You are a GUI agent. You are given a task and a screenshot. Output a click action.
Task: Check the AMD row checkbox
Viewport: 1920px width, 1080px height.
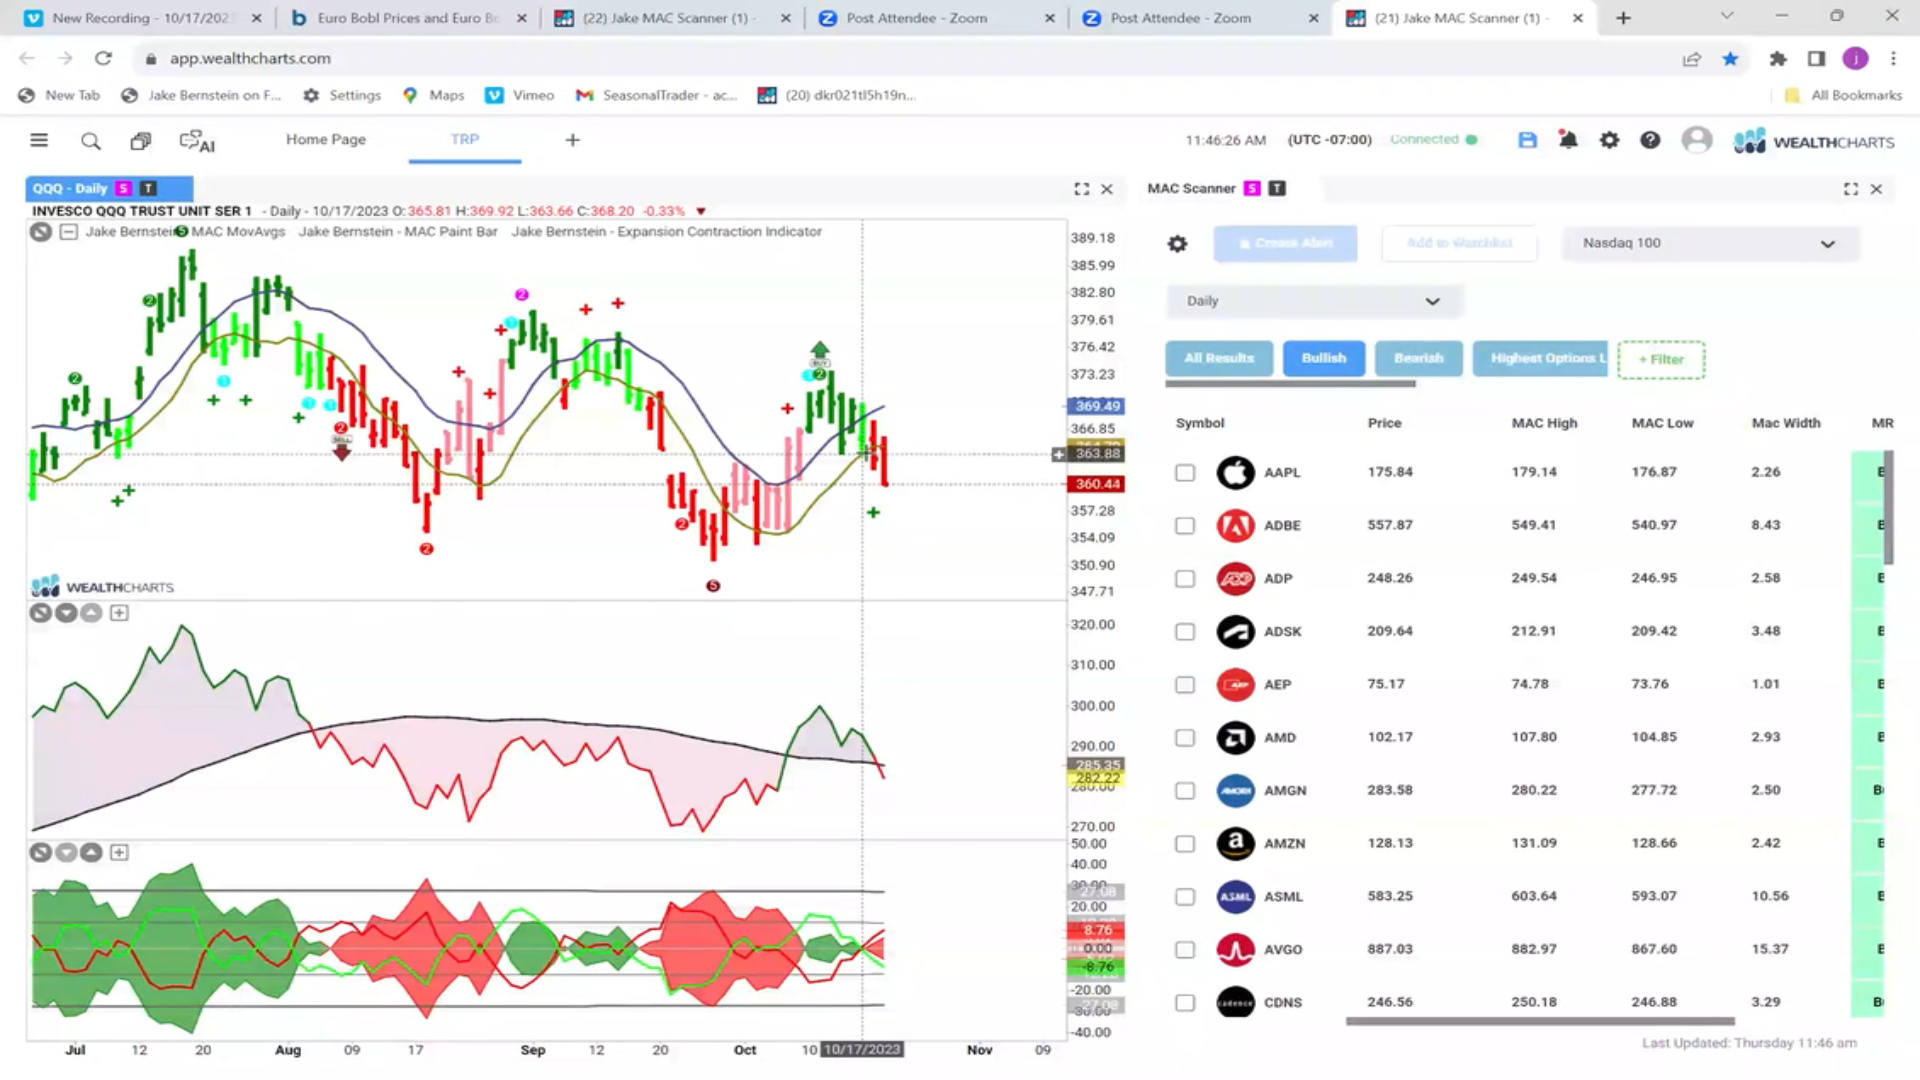click(x=1185, y=738)
